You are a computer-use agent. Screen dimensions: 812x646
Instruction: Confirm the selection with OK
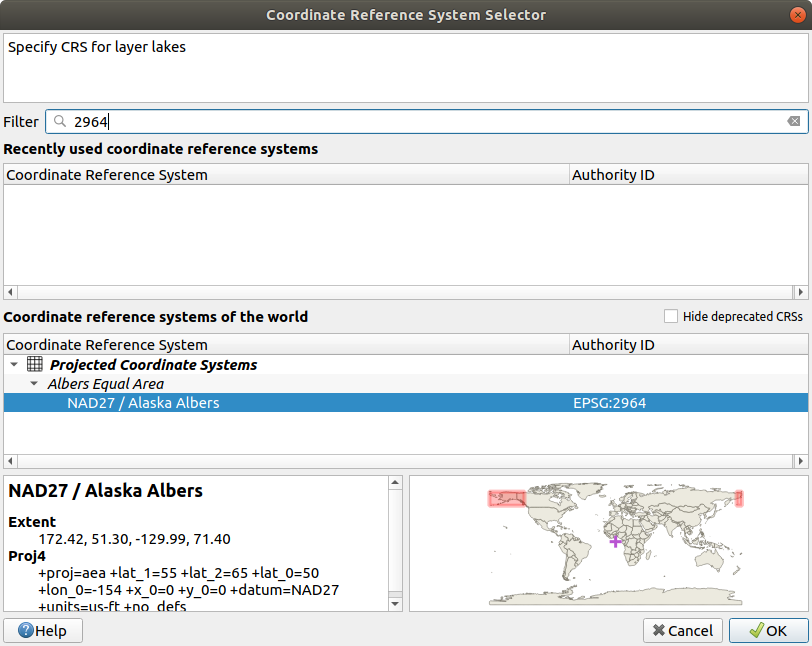[x=768, y=631]
